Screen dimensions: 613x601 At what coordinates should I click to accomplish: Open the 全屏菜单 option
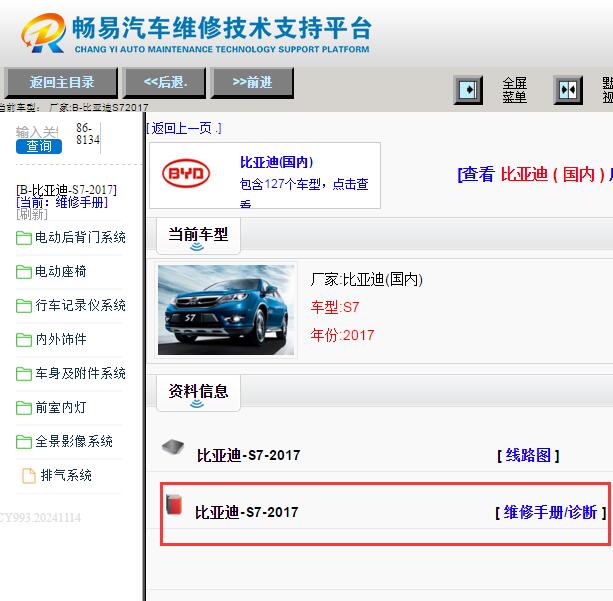[514, 90]
